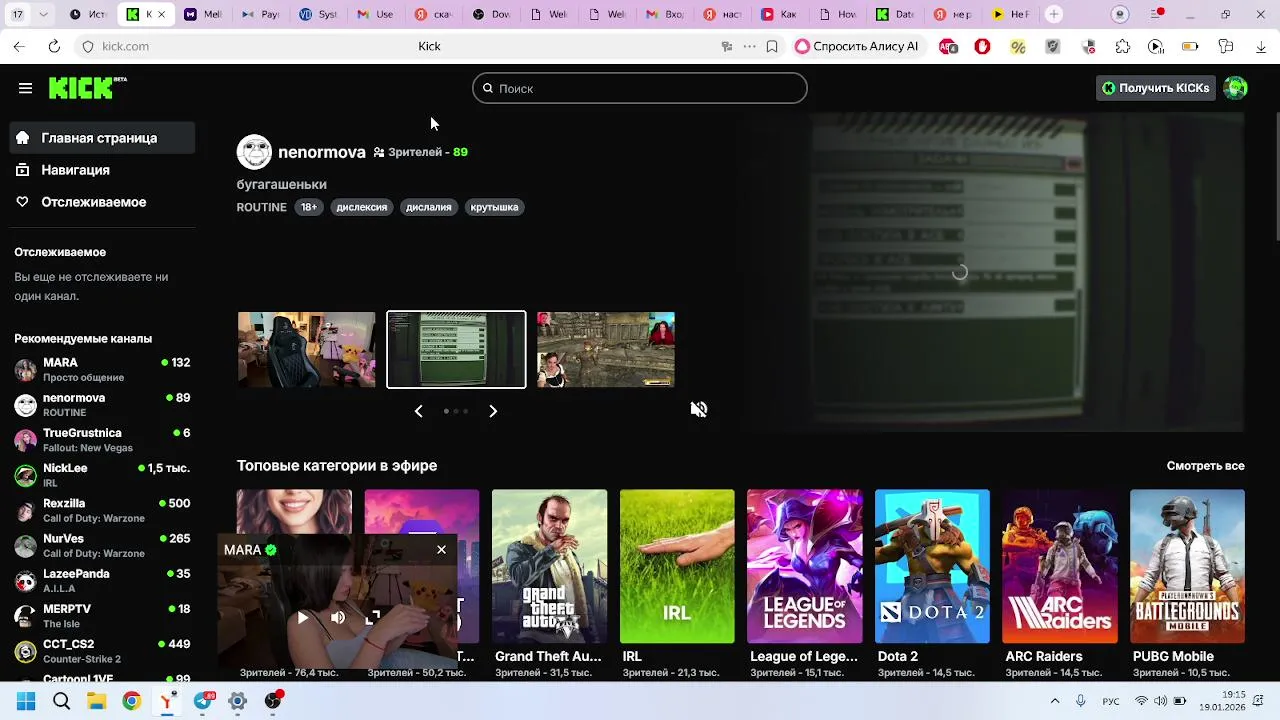Switch to the Pay tab
The height and width of the screenshot is (720, 1280).
pyautogui.click(x=261, y=15)
